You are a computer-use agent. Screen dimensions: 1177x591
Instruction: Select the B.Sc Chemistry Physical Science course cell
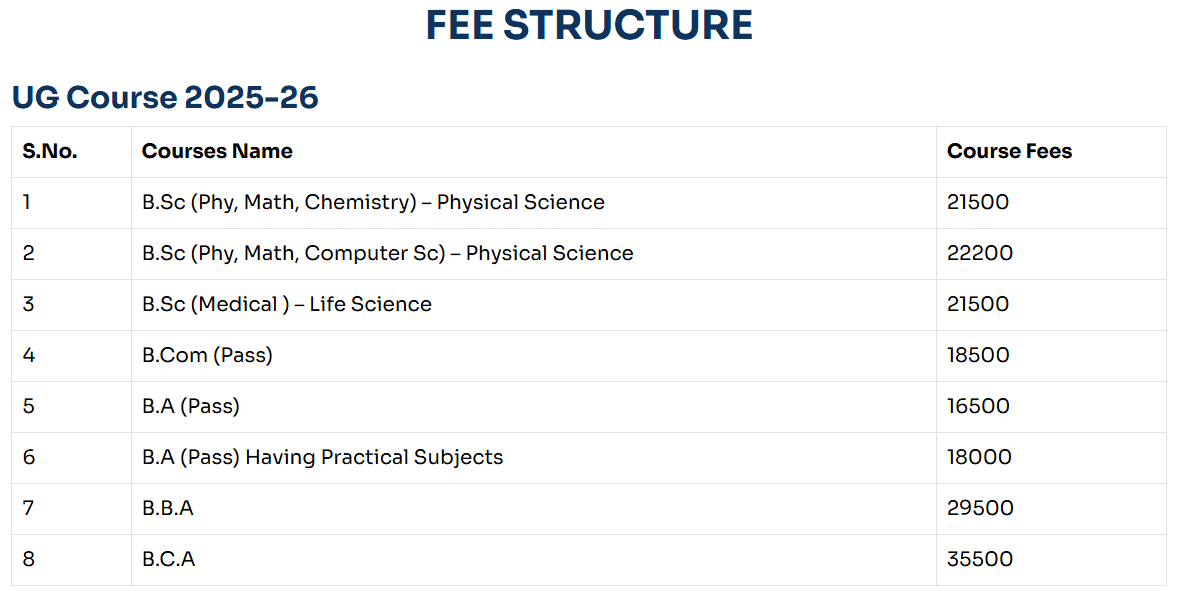point(373,203)
